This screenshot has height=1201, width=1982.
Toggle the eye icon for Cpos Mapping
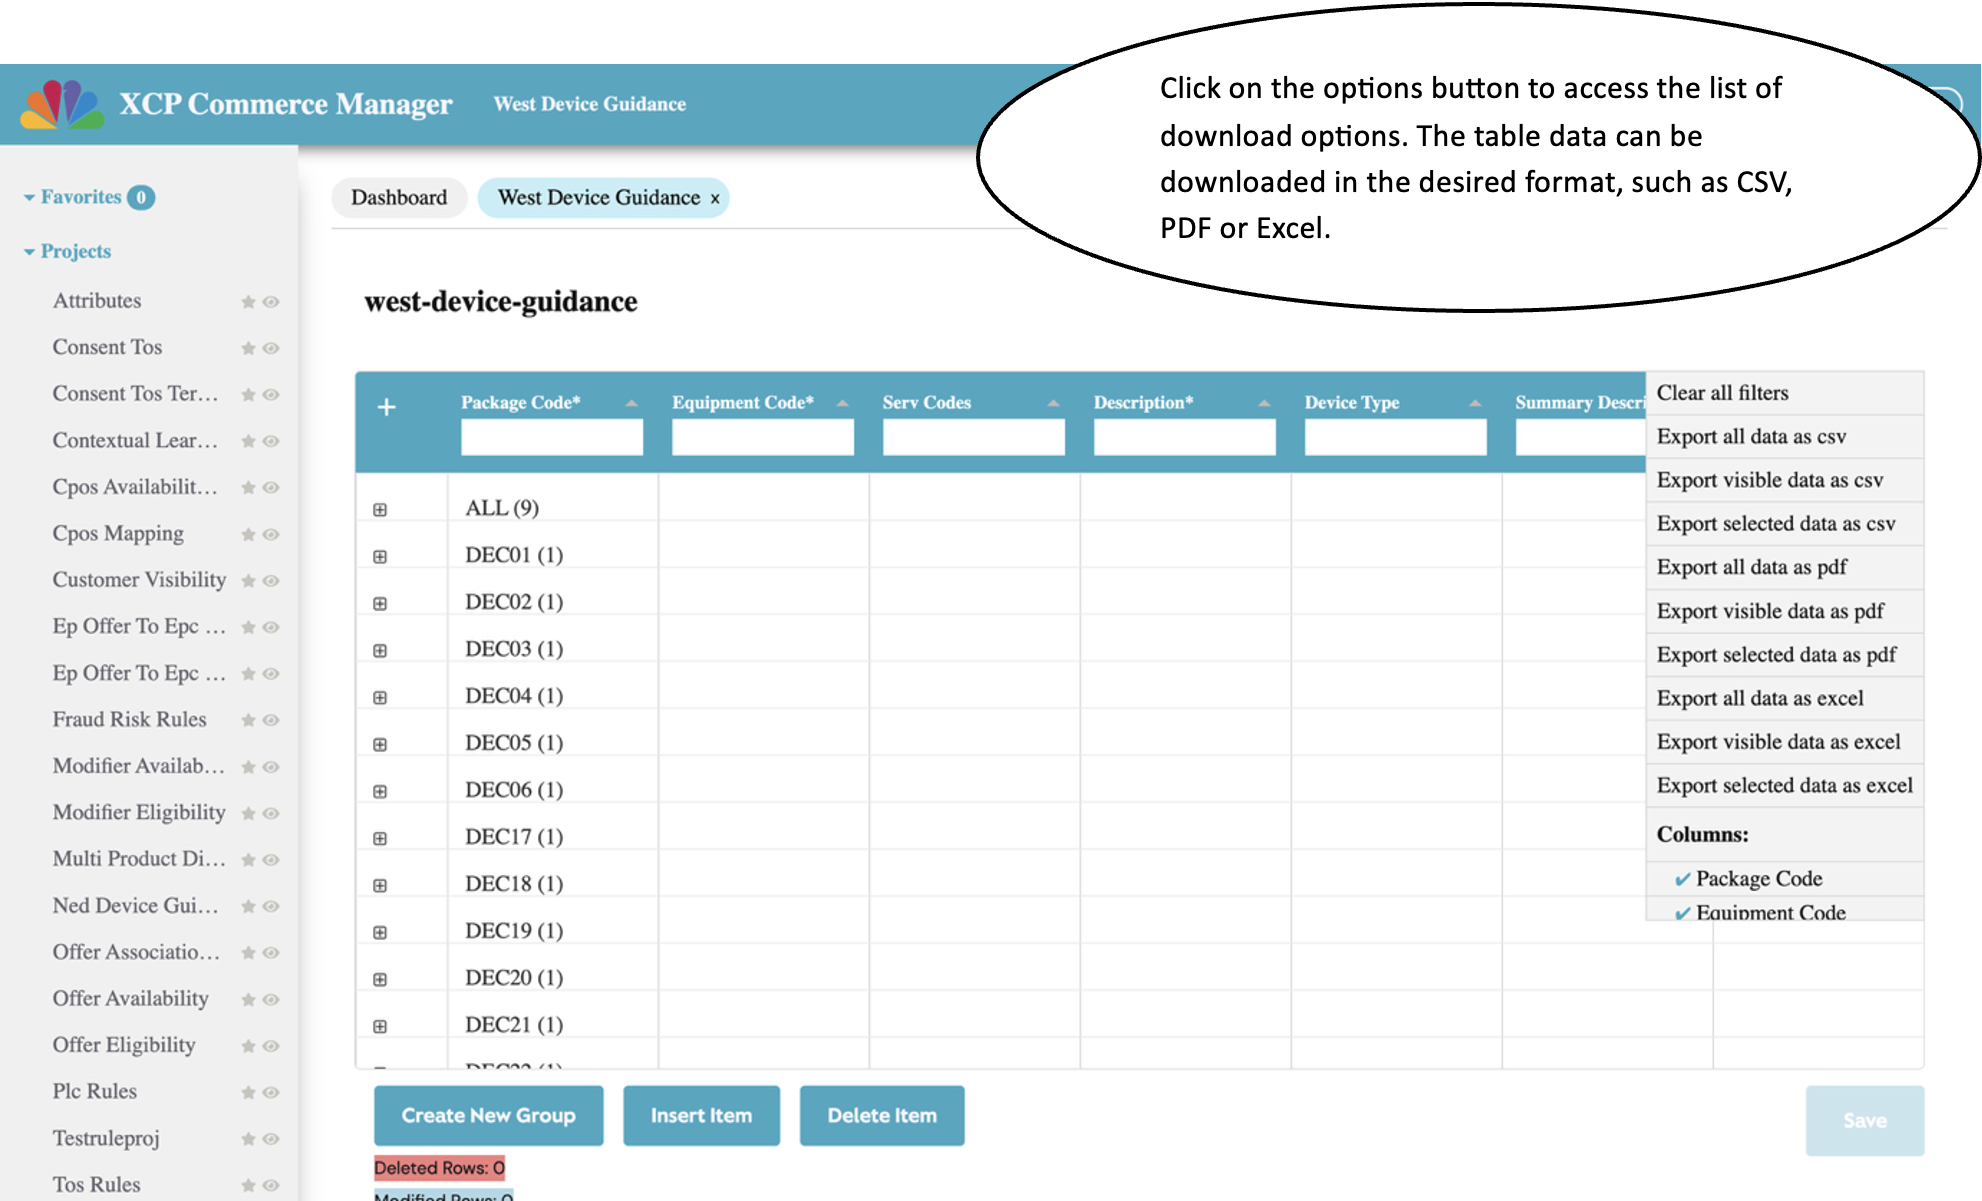click(x=271, y=534)
